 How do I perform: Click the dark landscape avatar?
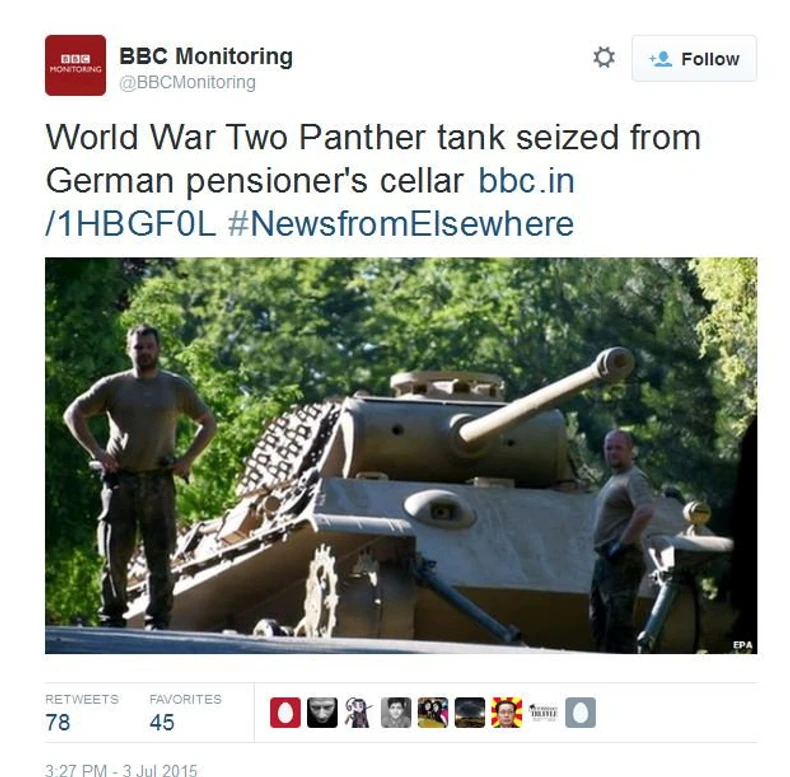tap(470, 713)
